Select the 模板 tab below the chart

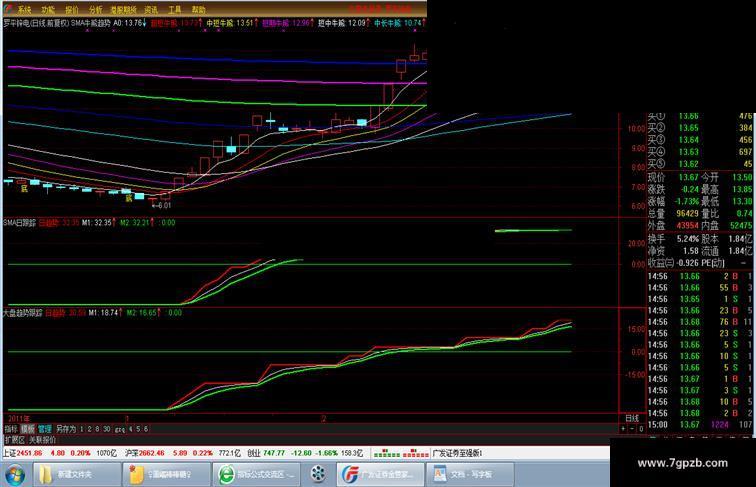(27, 429)
